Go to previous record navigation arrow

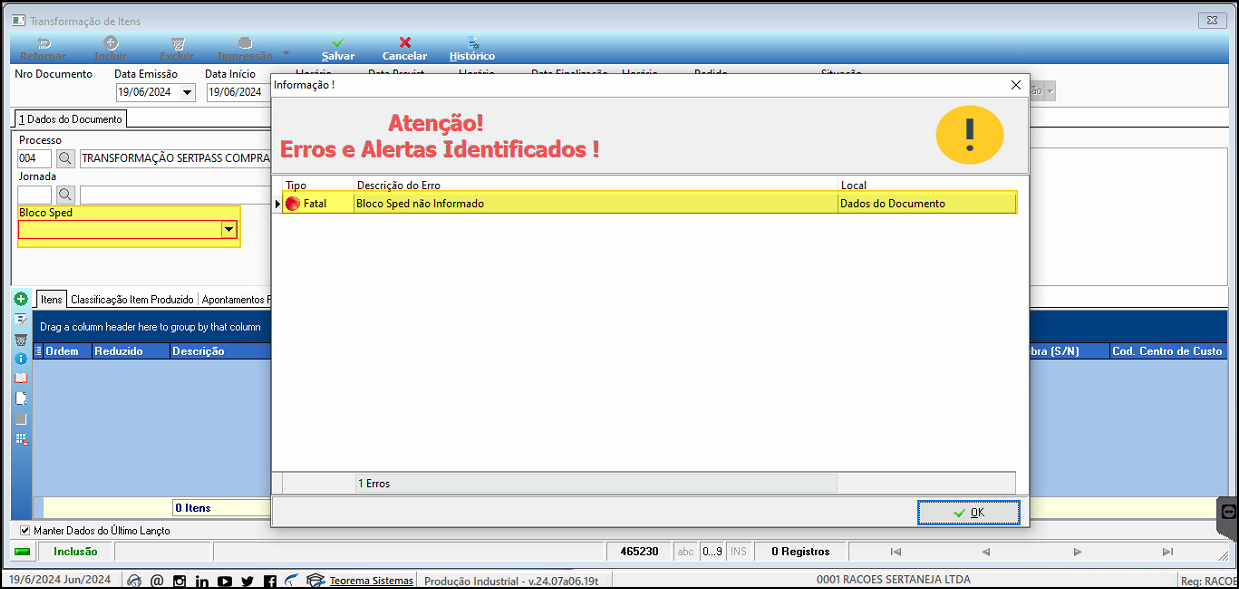pyautogui.click(x=985, y=551)
